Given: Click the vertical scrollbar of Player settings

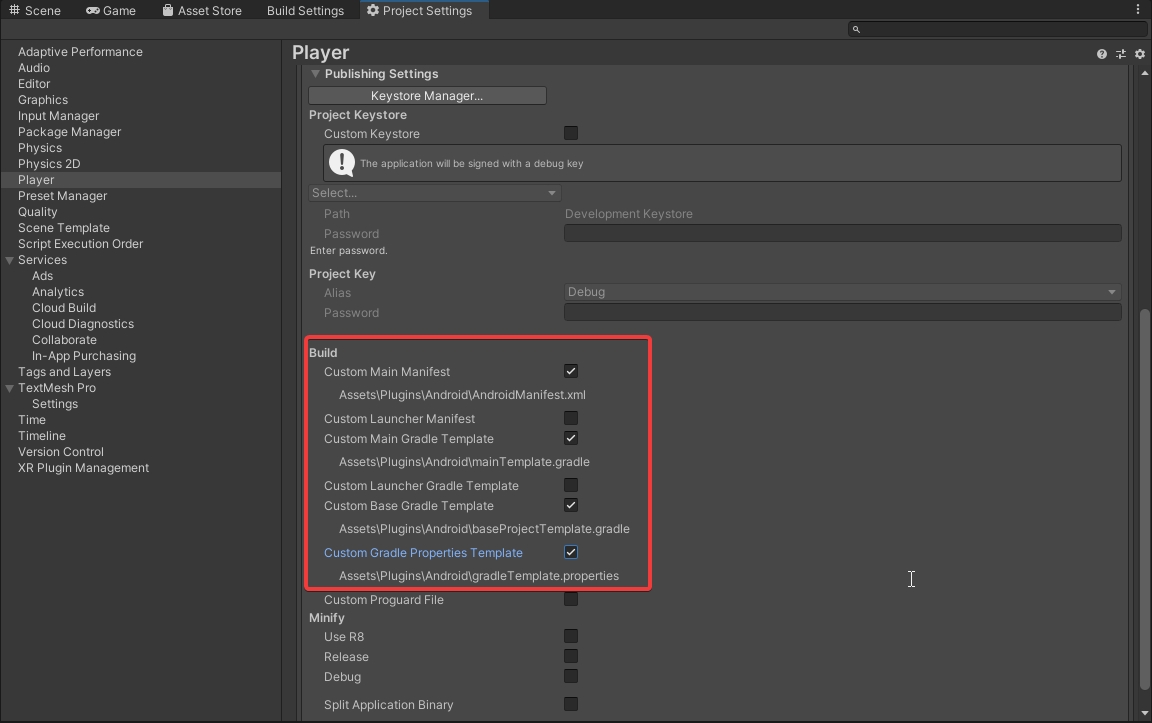Looking at the screenshot, I should (1145, 500).
